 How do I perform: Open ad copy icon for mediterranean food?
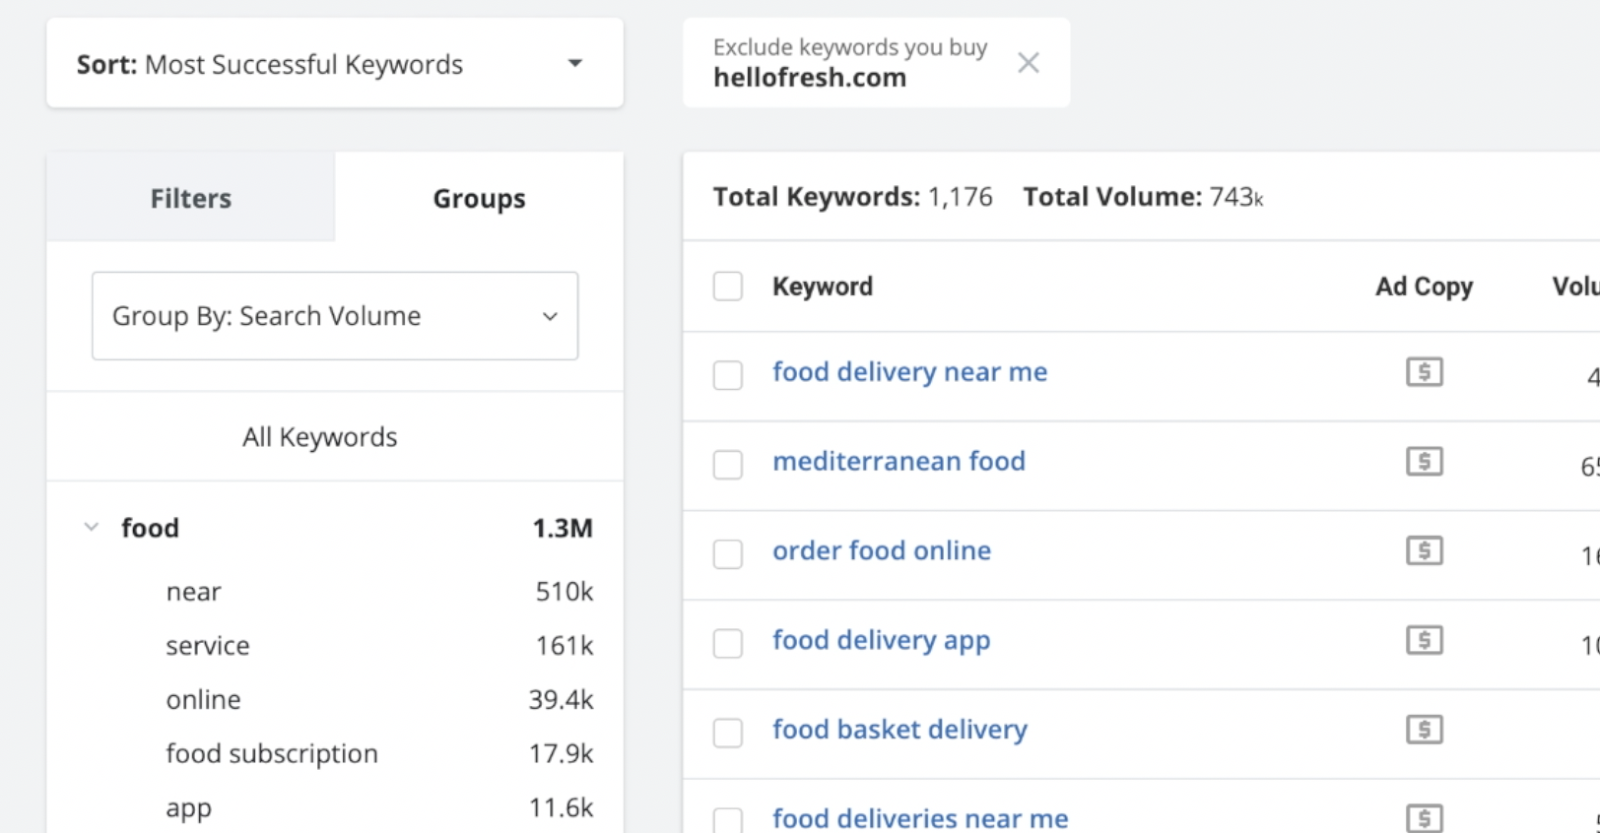coord(1424,462)
